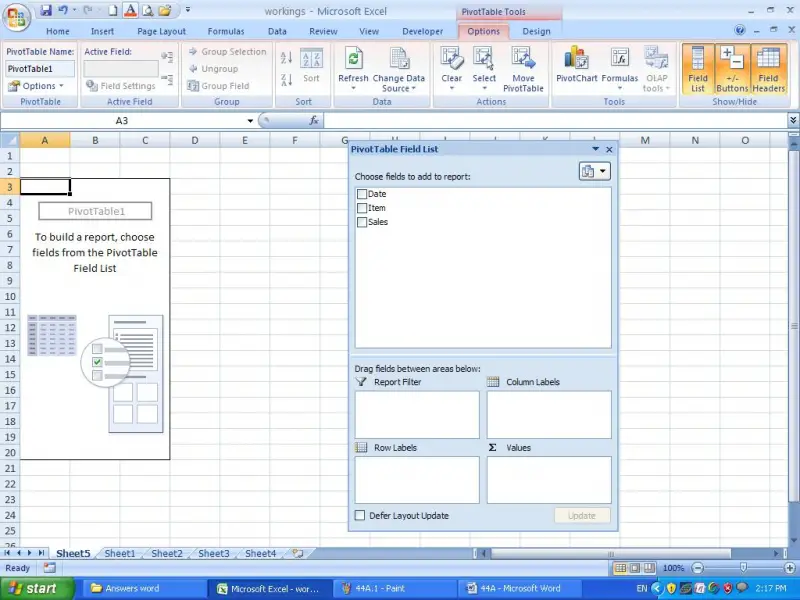Image resolution: width=800 pixels, height=600 pixels.
Task: Check the Sales field checkbox
Action: (362, 222)
